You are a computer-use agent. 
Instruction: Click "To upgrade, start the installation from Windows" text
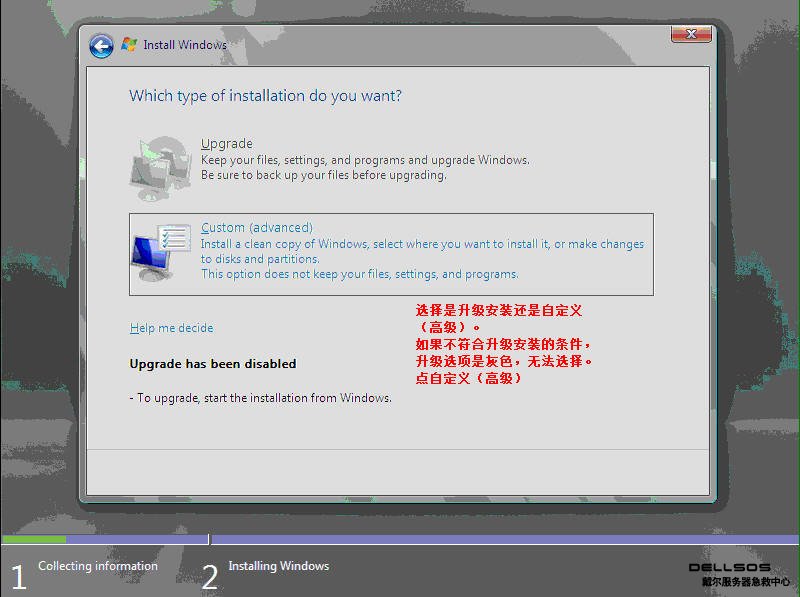[261, 397]
